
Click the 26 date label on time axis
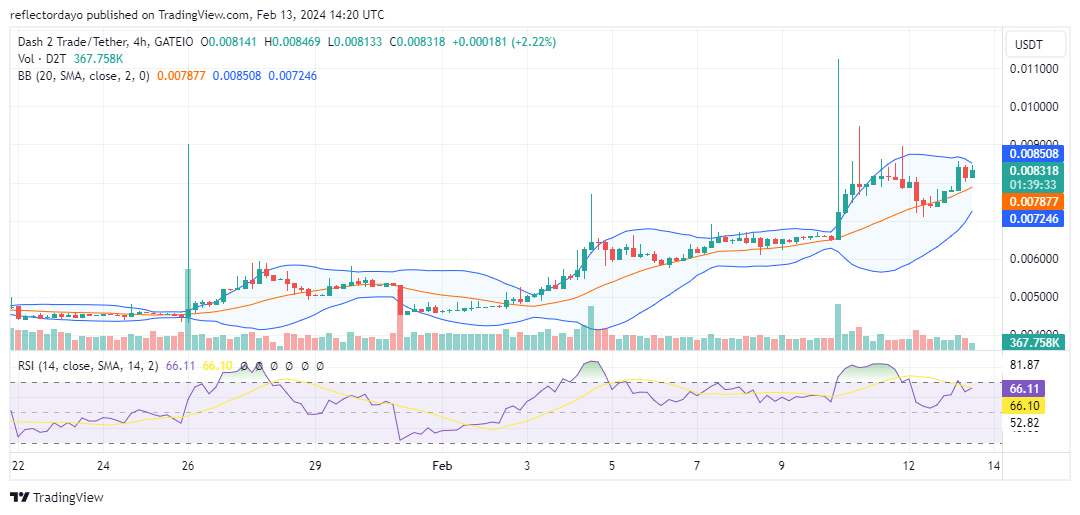click(188, 466)
